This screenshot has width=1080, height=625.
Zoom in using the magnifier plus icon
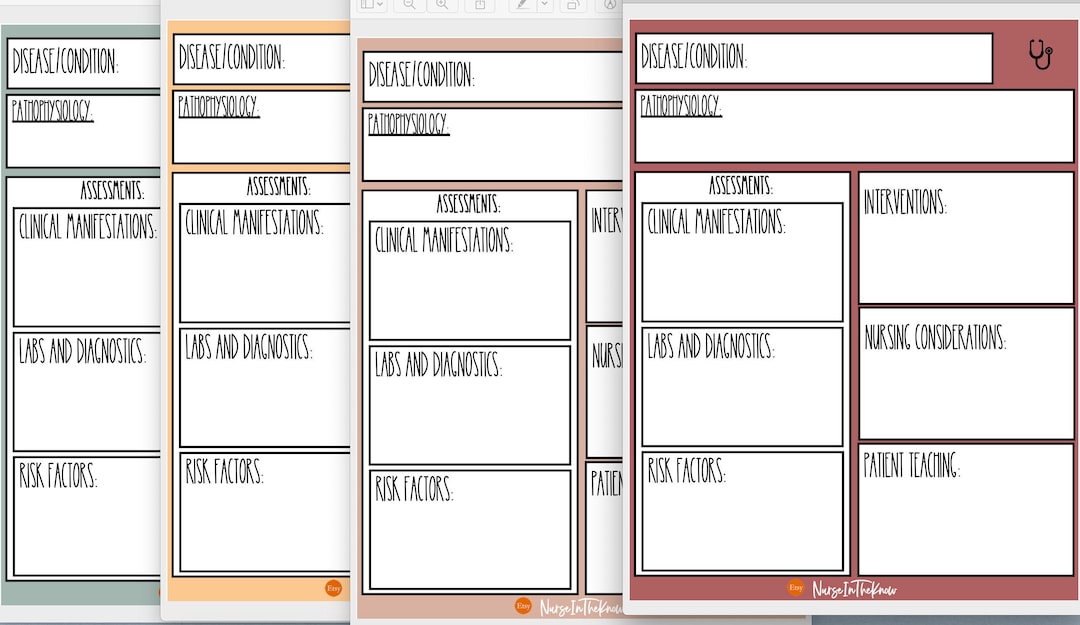pyautogui.click(x=442, y=5)
